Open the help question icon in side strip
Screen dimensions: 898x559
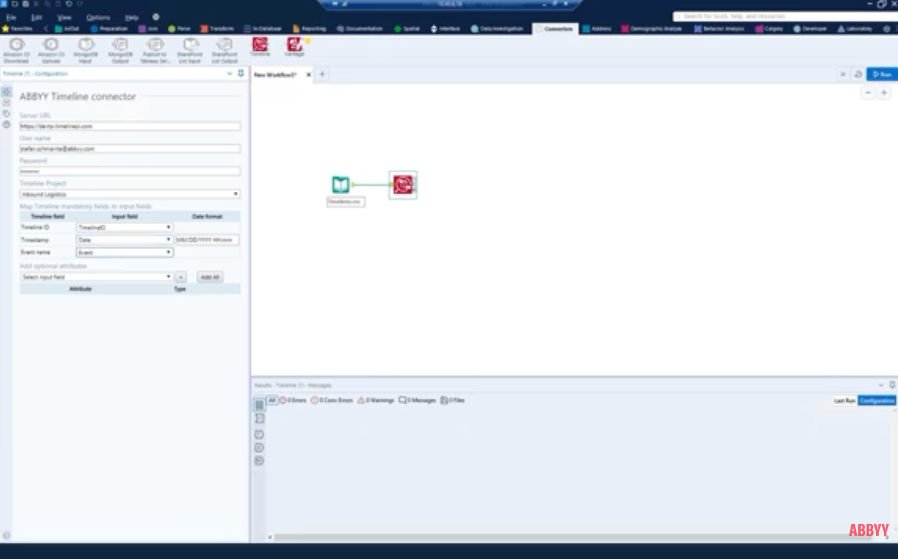(x=6, y=124)
